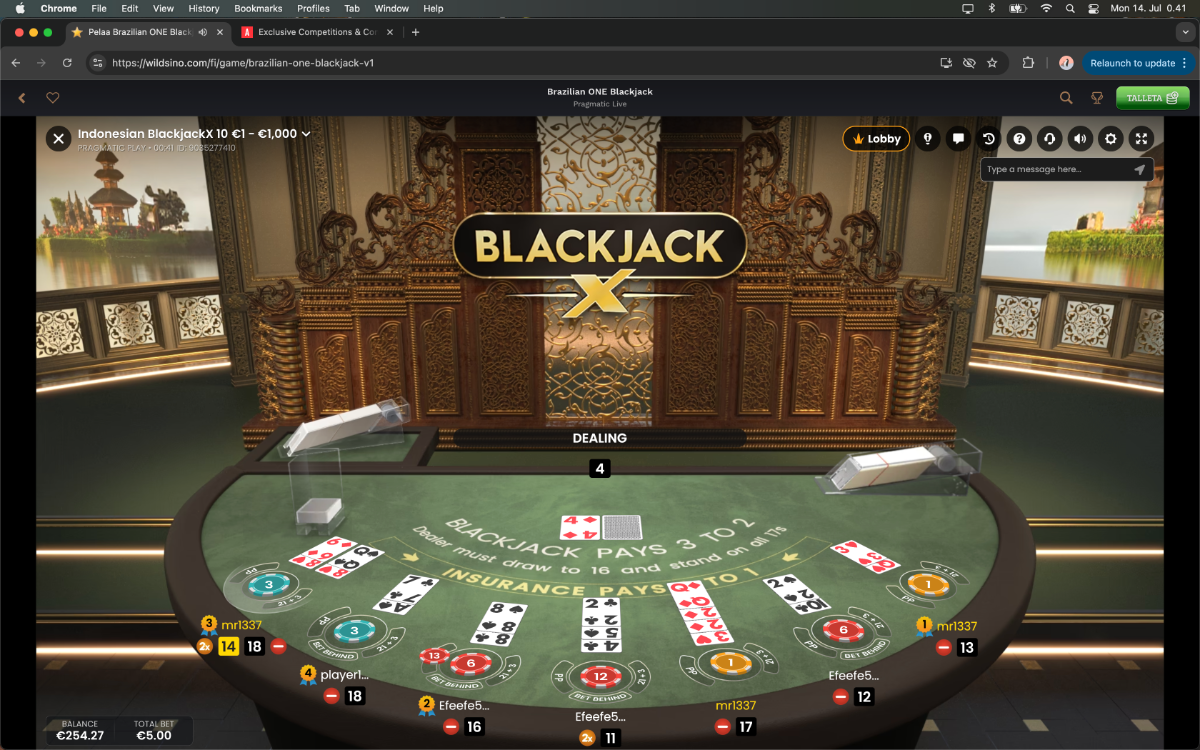Add game to favorites heart icon
This screenshot has height=750, width=1200.
tap(53, 98)
